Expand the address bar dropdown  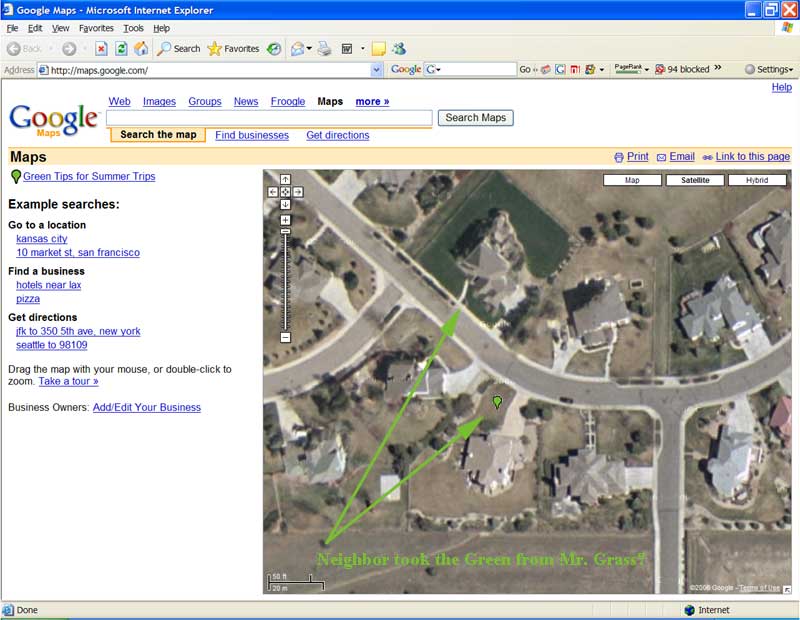point(377,70)
